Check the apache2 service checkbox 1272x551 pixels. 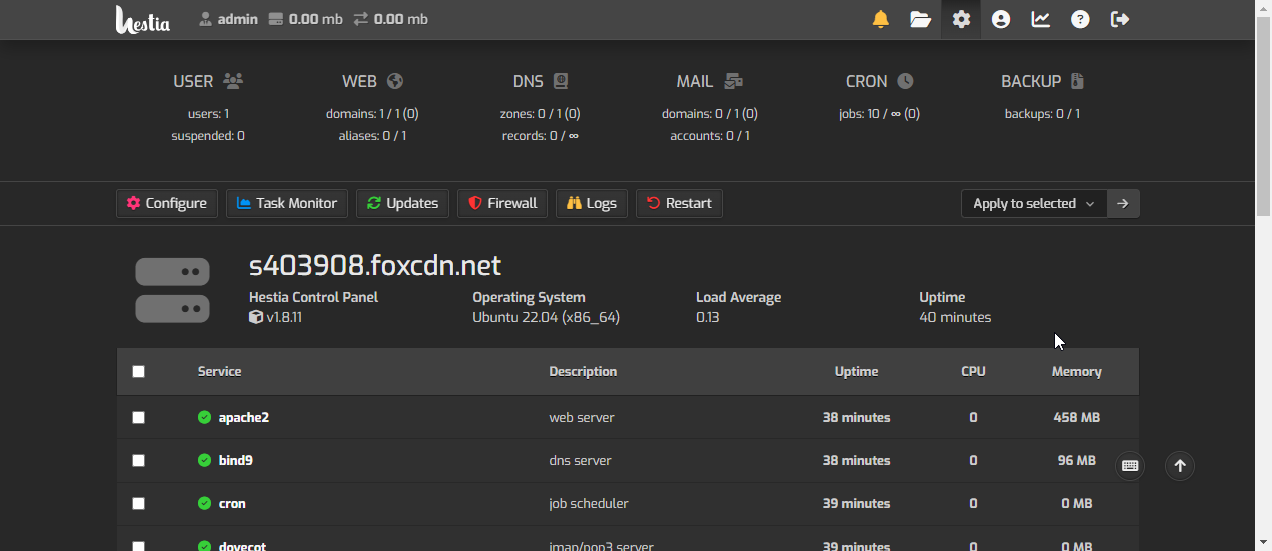tap(138, 417)
